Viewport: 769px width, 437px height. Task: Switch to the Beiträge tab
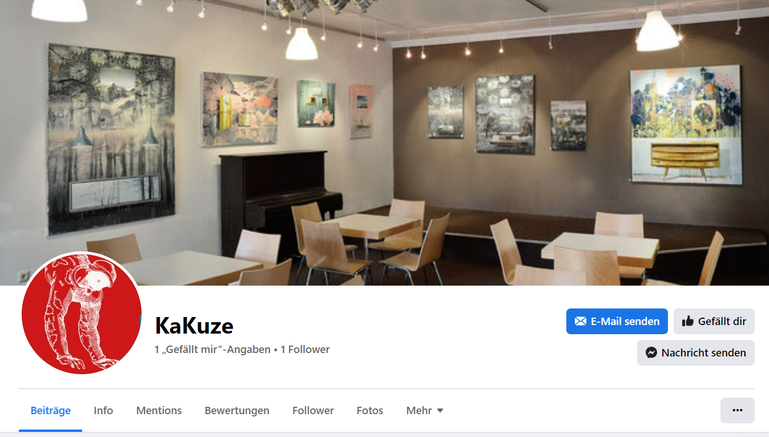coord(51,411)
